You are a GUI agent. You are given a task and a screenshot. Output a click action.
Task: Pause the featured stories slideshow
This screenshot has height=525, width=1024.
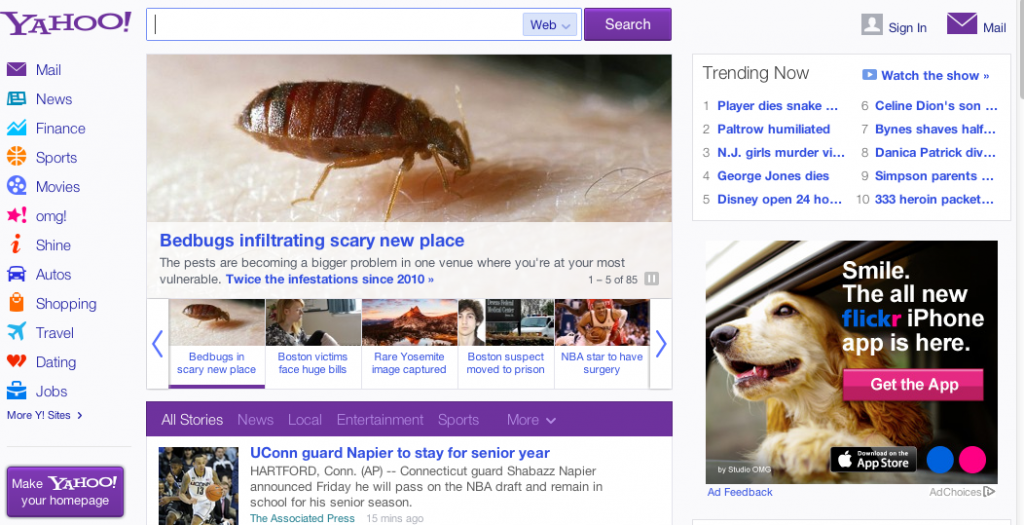pos(651,279)
